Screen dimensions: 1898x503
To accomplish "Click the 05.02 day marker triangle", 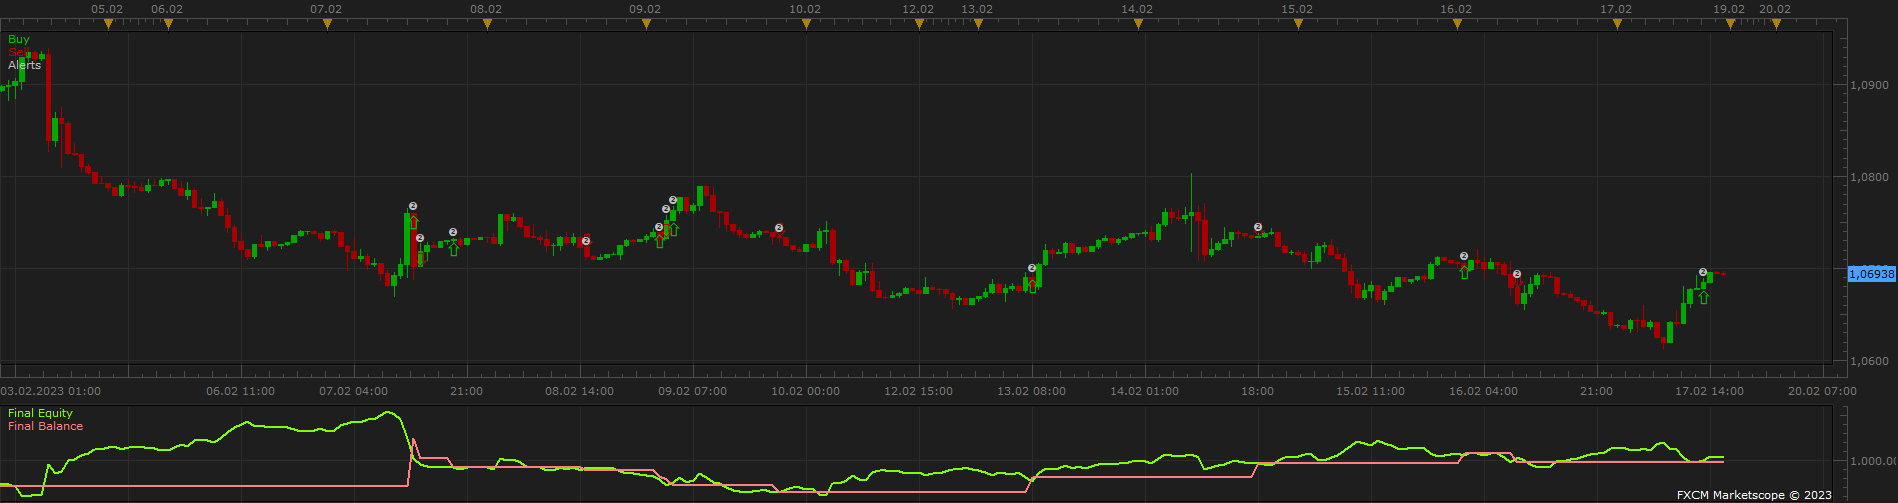I will tap(108, 24).
